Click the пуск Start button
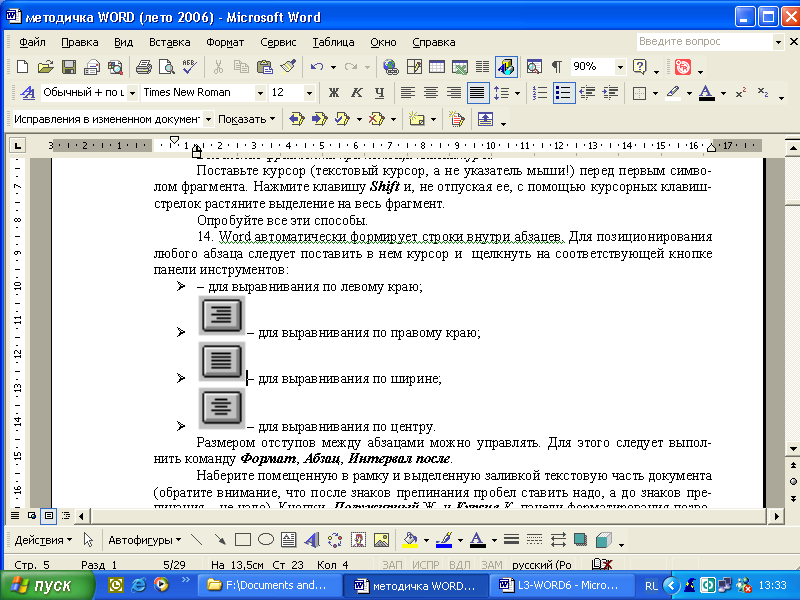This screenshot has height=600, width=800. click(47, 585)
